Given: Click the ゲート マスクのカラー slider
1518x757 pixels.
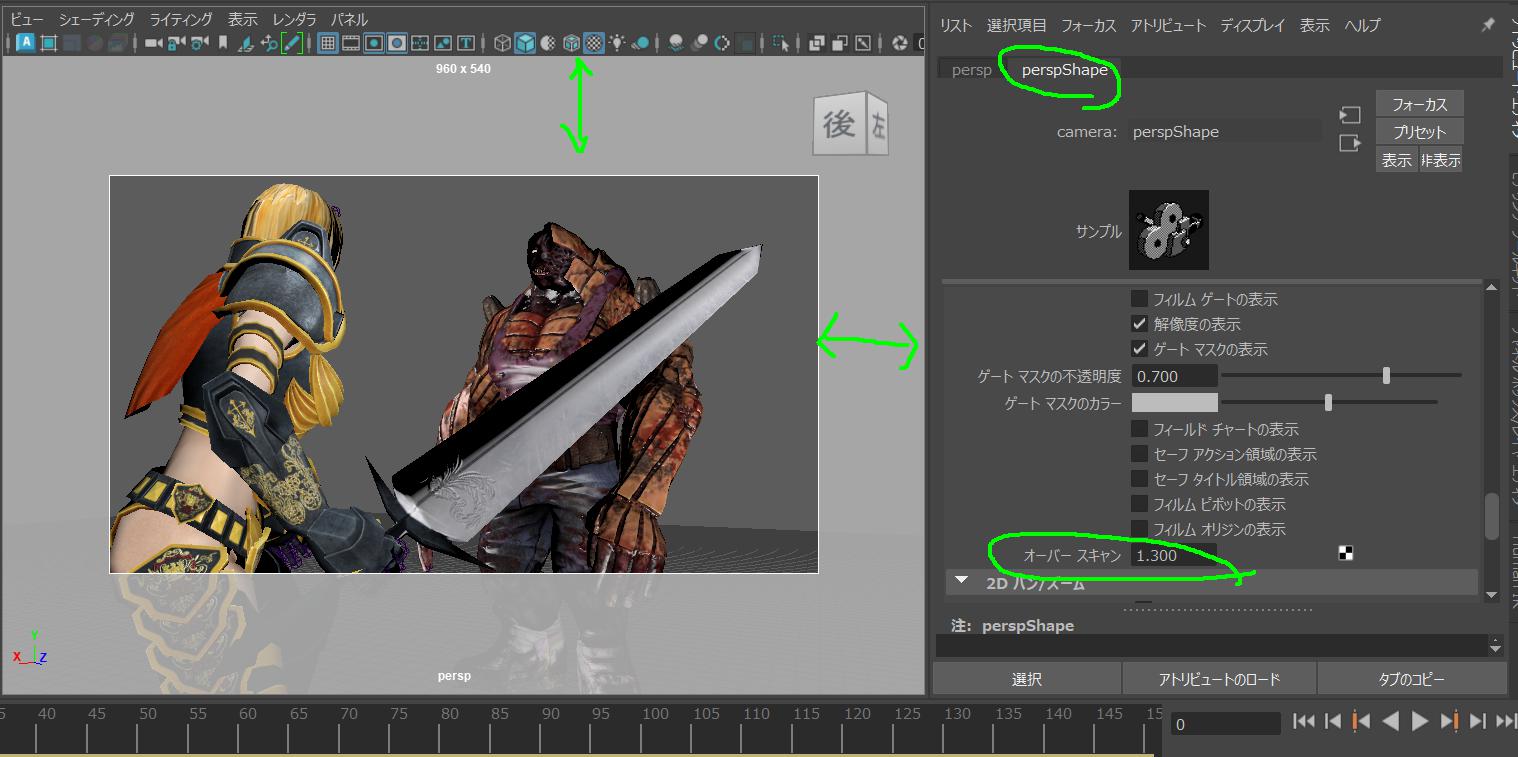Looking at the screenshot, I should (1329, 403).
